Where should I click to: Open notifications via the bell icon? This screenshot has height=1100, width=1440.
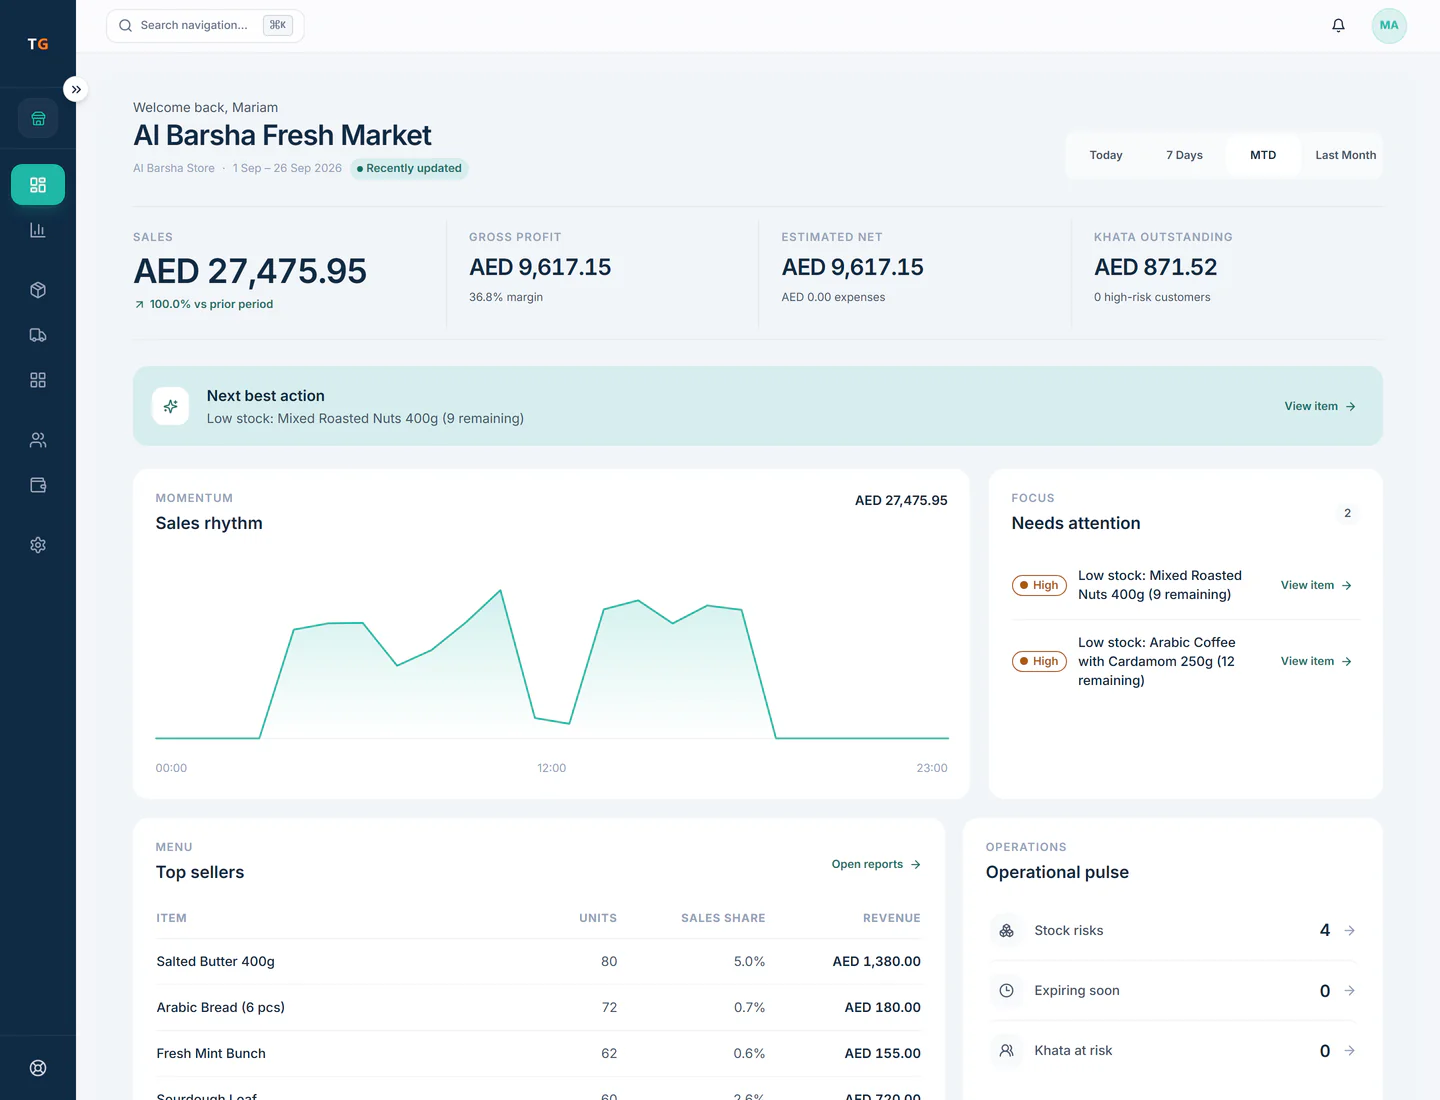[1338, 25]
